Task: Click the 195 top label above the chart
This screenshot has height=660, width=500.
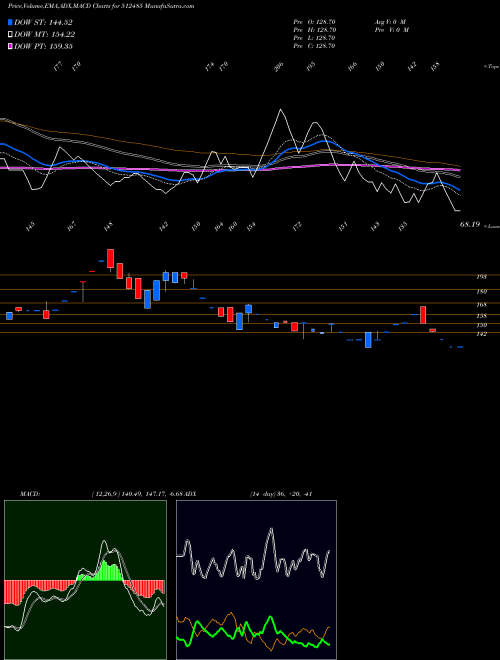Action: click(x=311, y=67)
